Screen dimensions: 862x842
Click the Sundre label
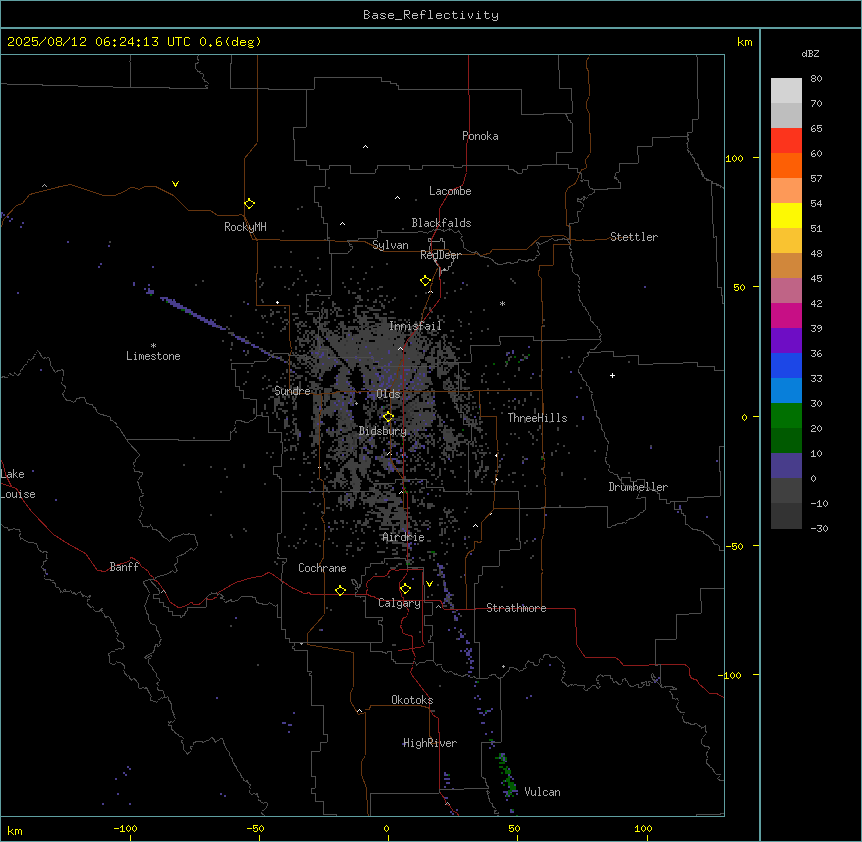tap(292, 391)
